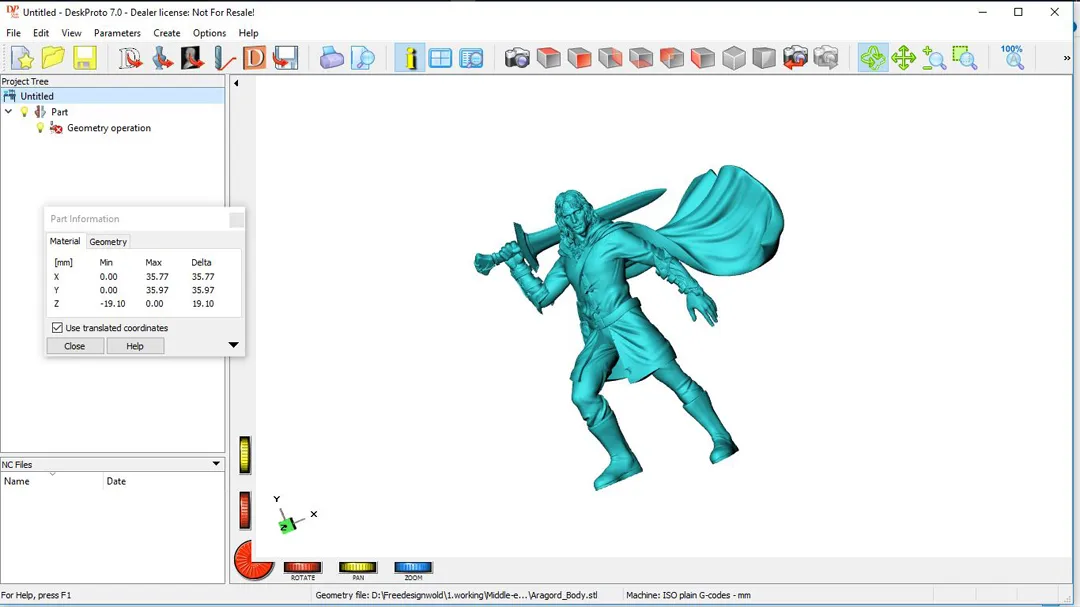Click the round red rotation dial
The width and height of the screenshot is (1080, 607).
click(x=254, y=560)
